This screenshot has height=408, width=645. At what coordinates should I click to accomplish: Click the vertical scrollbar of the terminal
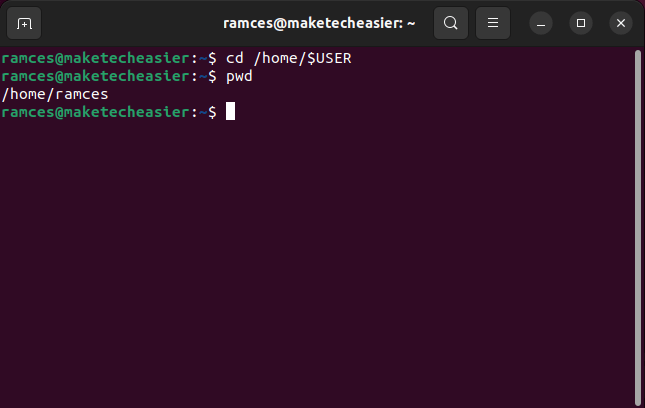click(x=638, y=227)
